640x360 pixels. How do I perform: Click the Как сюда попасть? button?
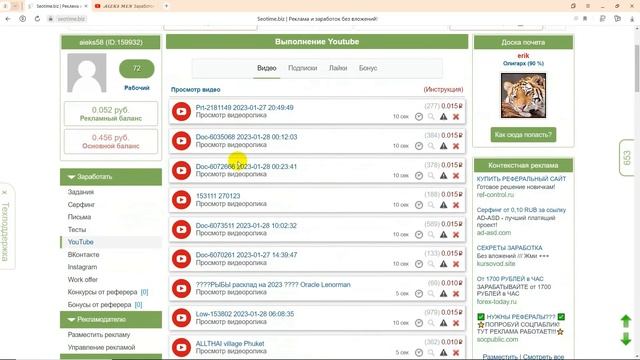[523, 135]
